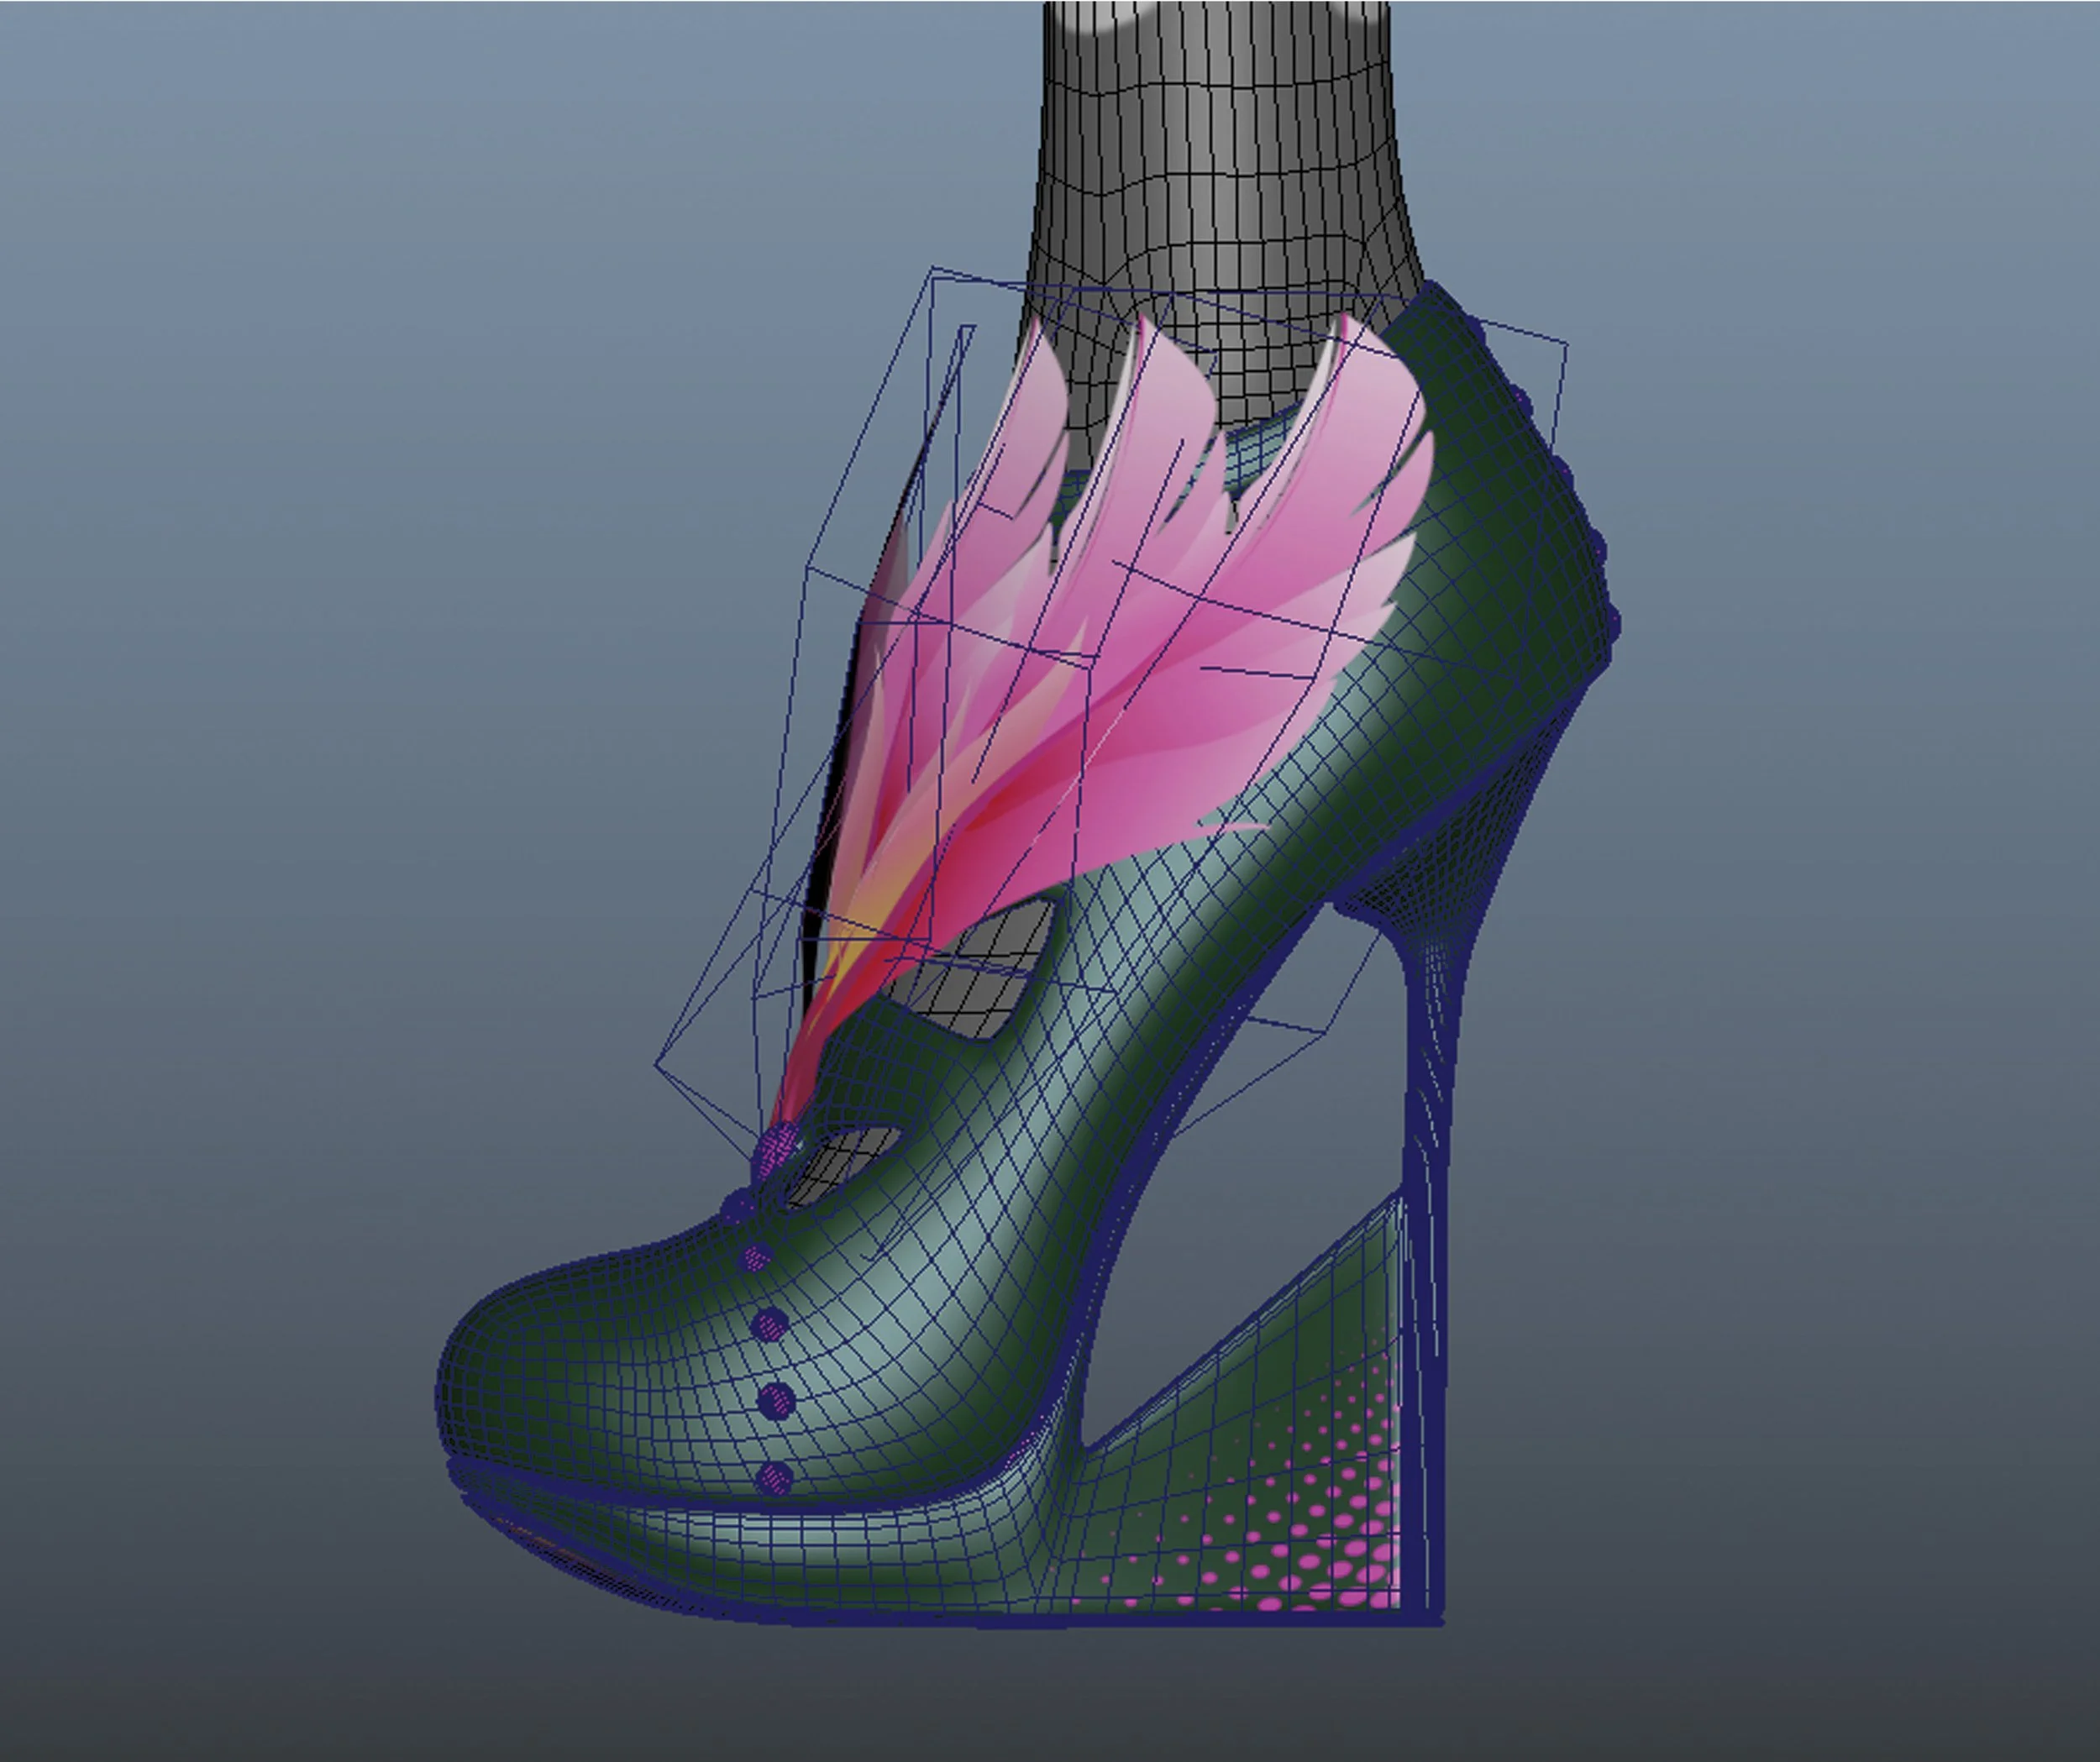Viewport: 2100px width, 1762px height.
Task: Click the second purple stud from top
Action: click(769, 1326)
